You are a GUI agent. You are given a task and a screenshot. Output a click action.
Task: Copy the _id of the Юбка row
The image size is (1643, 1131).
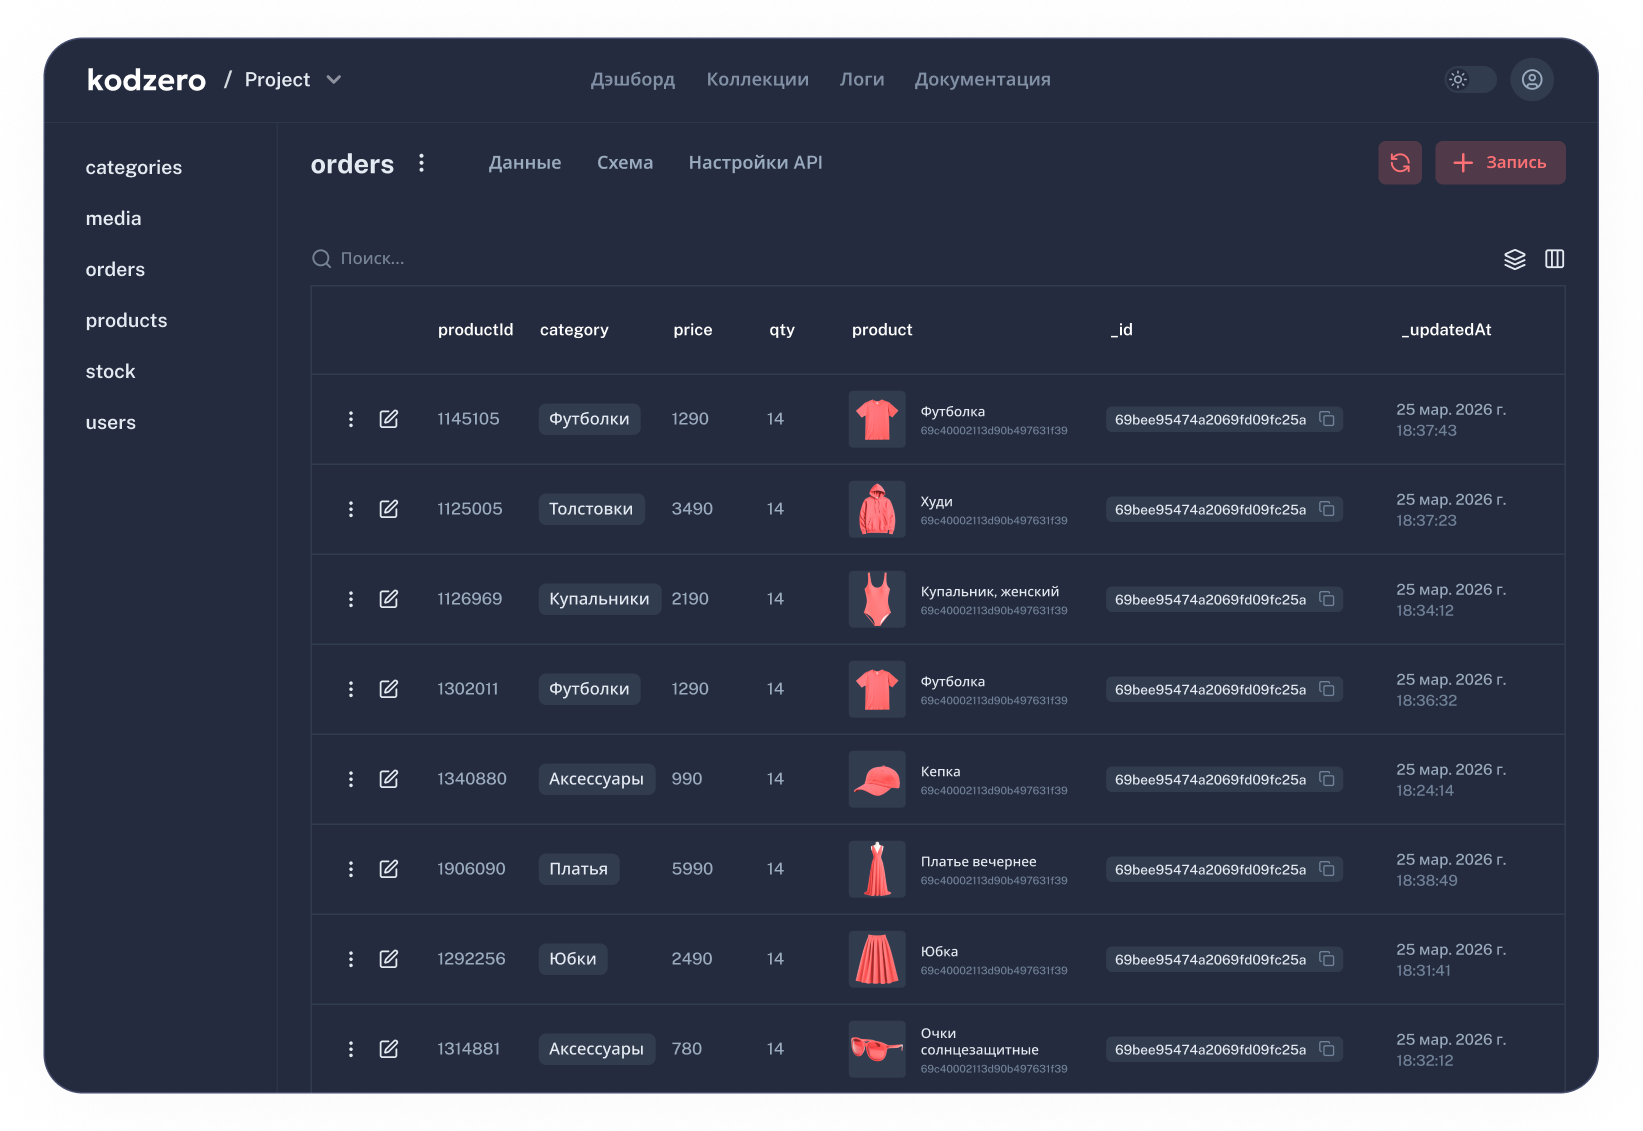click(1327, 959)
